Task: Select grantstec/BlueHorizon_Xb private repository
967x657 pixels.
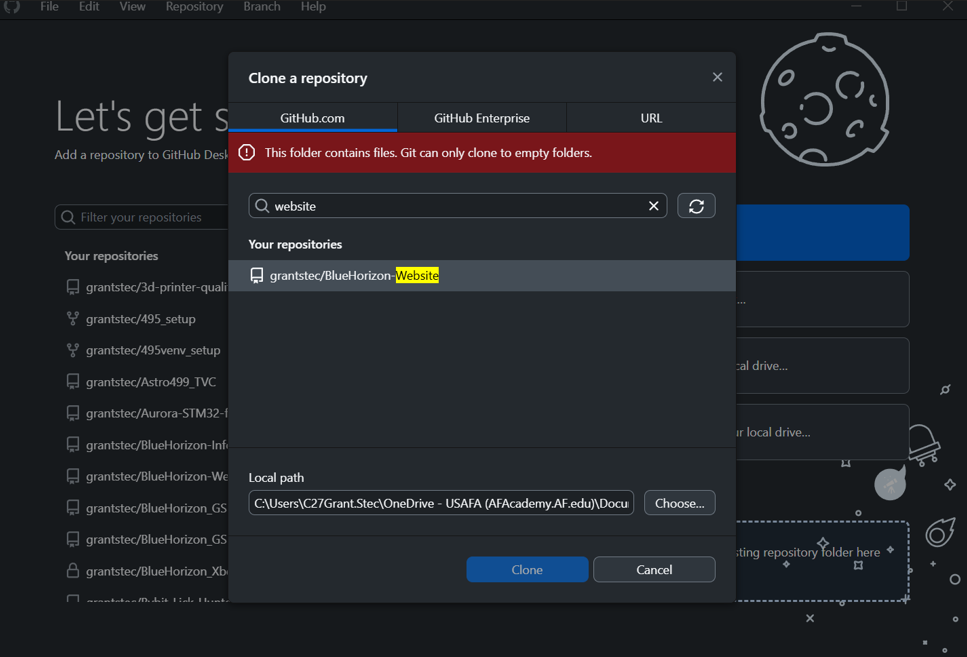Action: 147,571
